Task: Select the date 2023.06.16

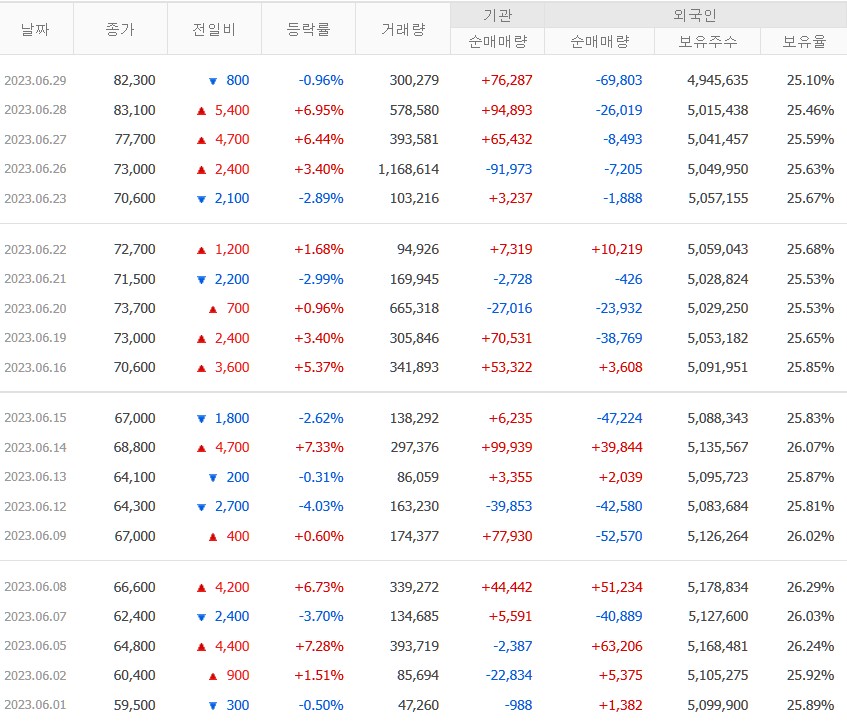Action: tap(35, 367)
